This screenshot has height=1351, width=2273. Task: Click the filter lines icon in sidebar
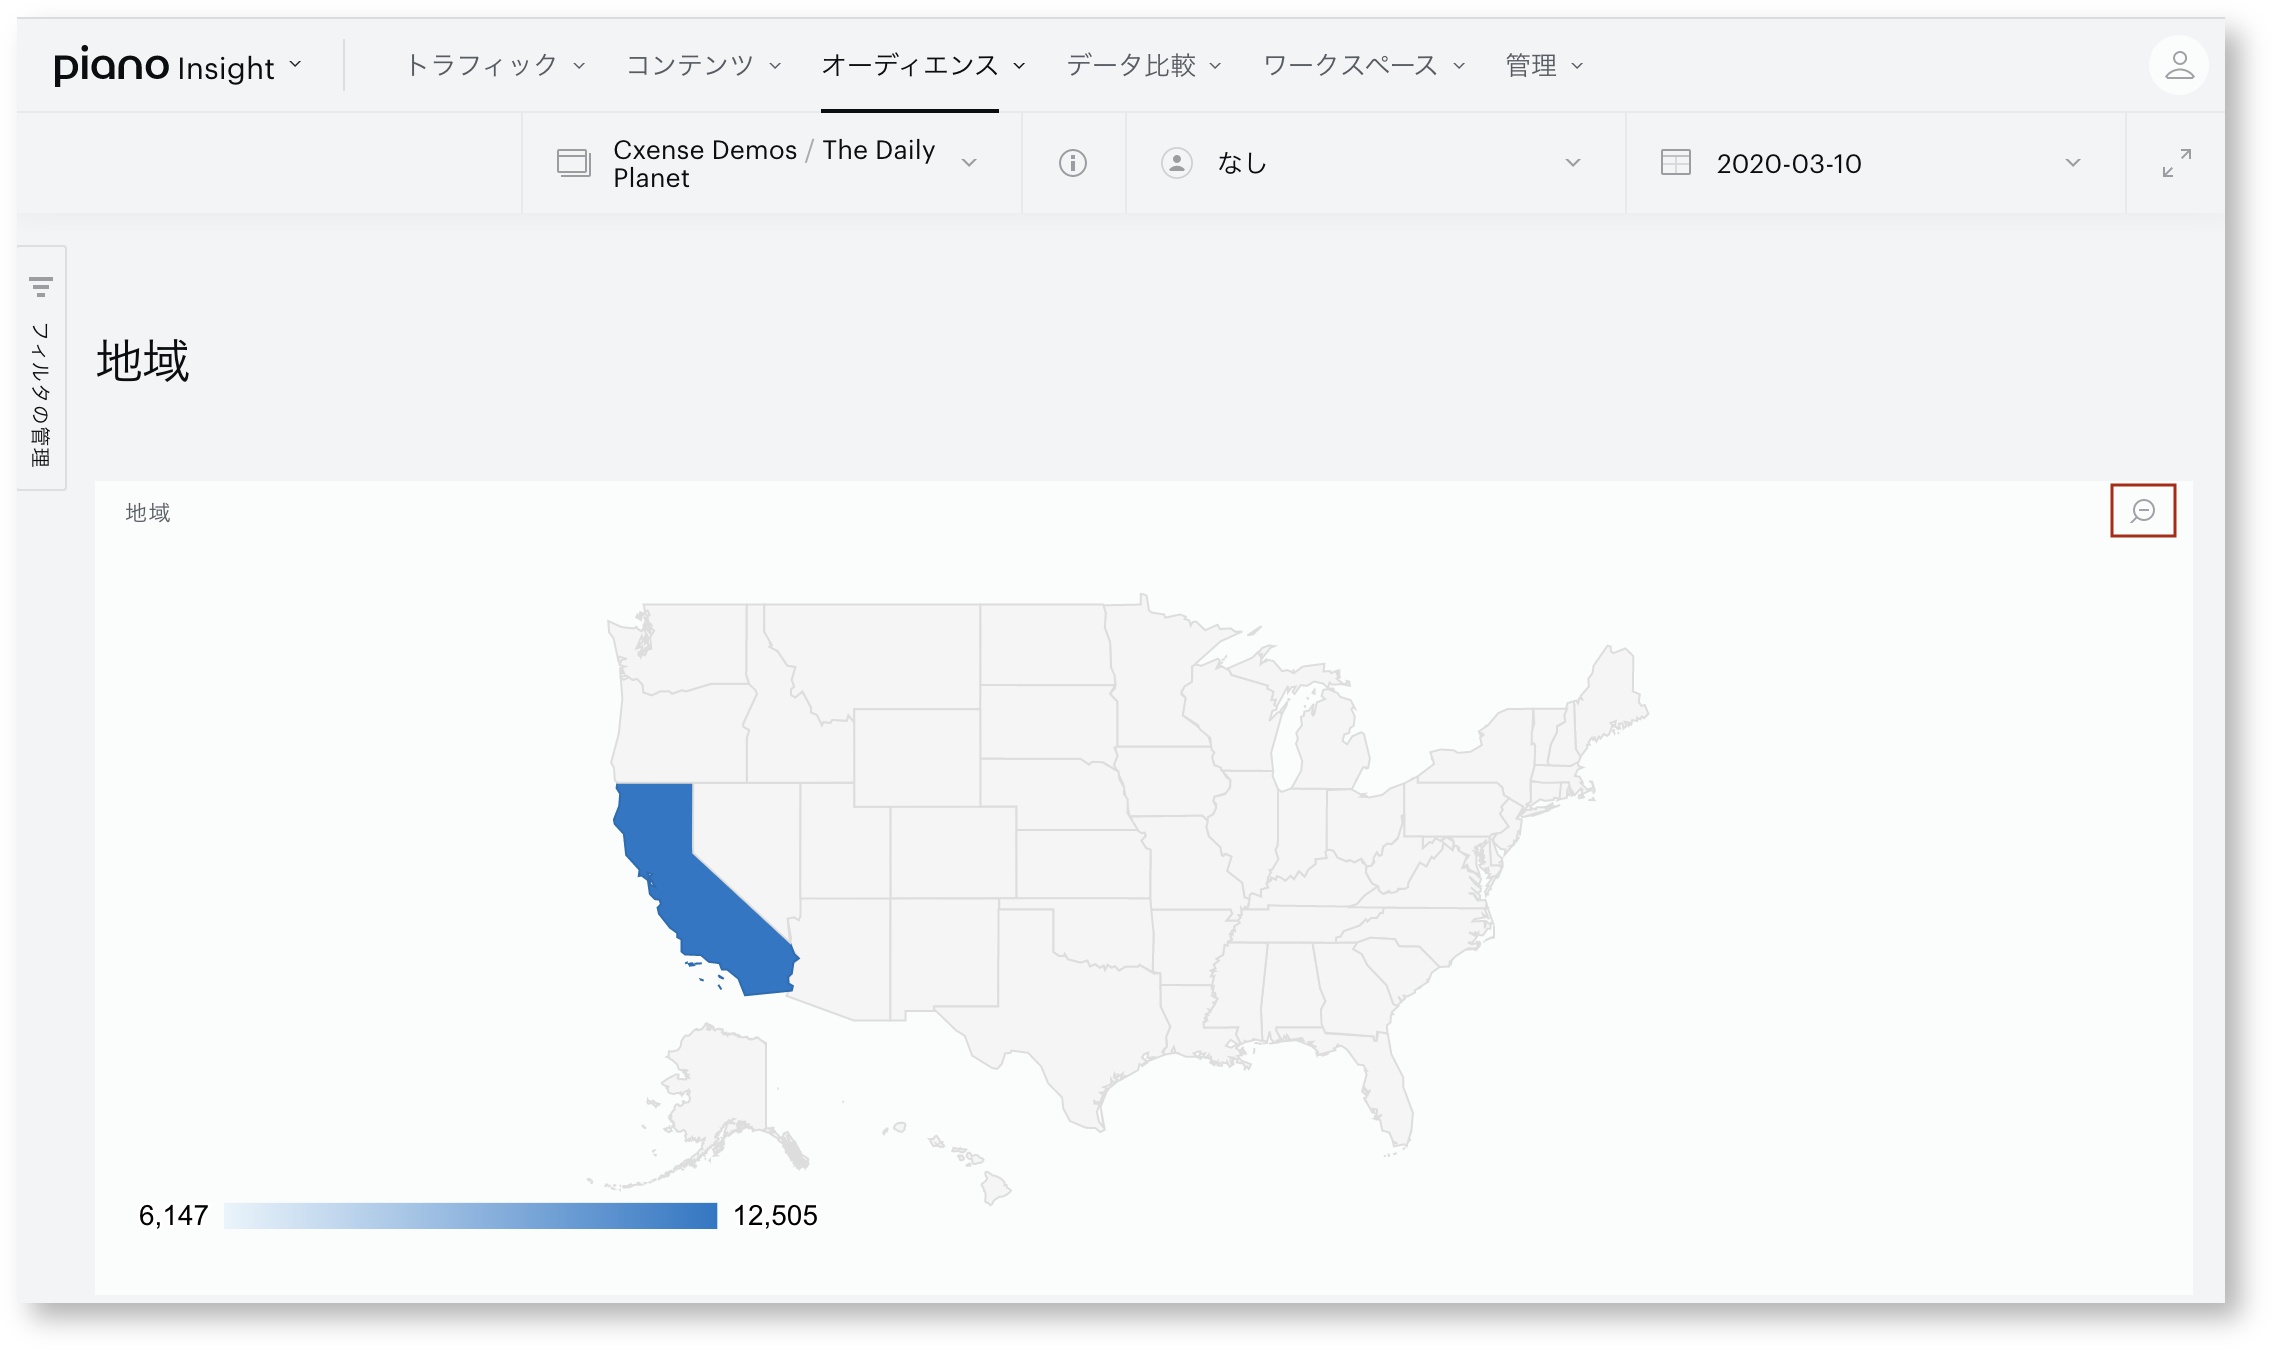(x=41, y=287)
